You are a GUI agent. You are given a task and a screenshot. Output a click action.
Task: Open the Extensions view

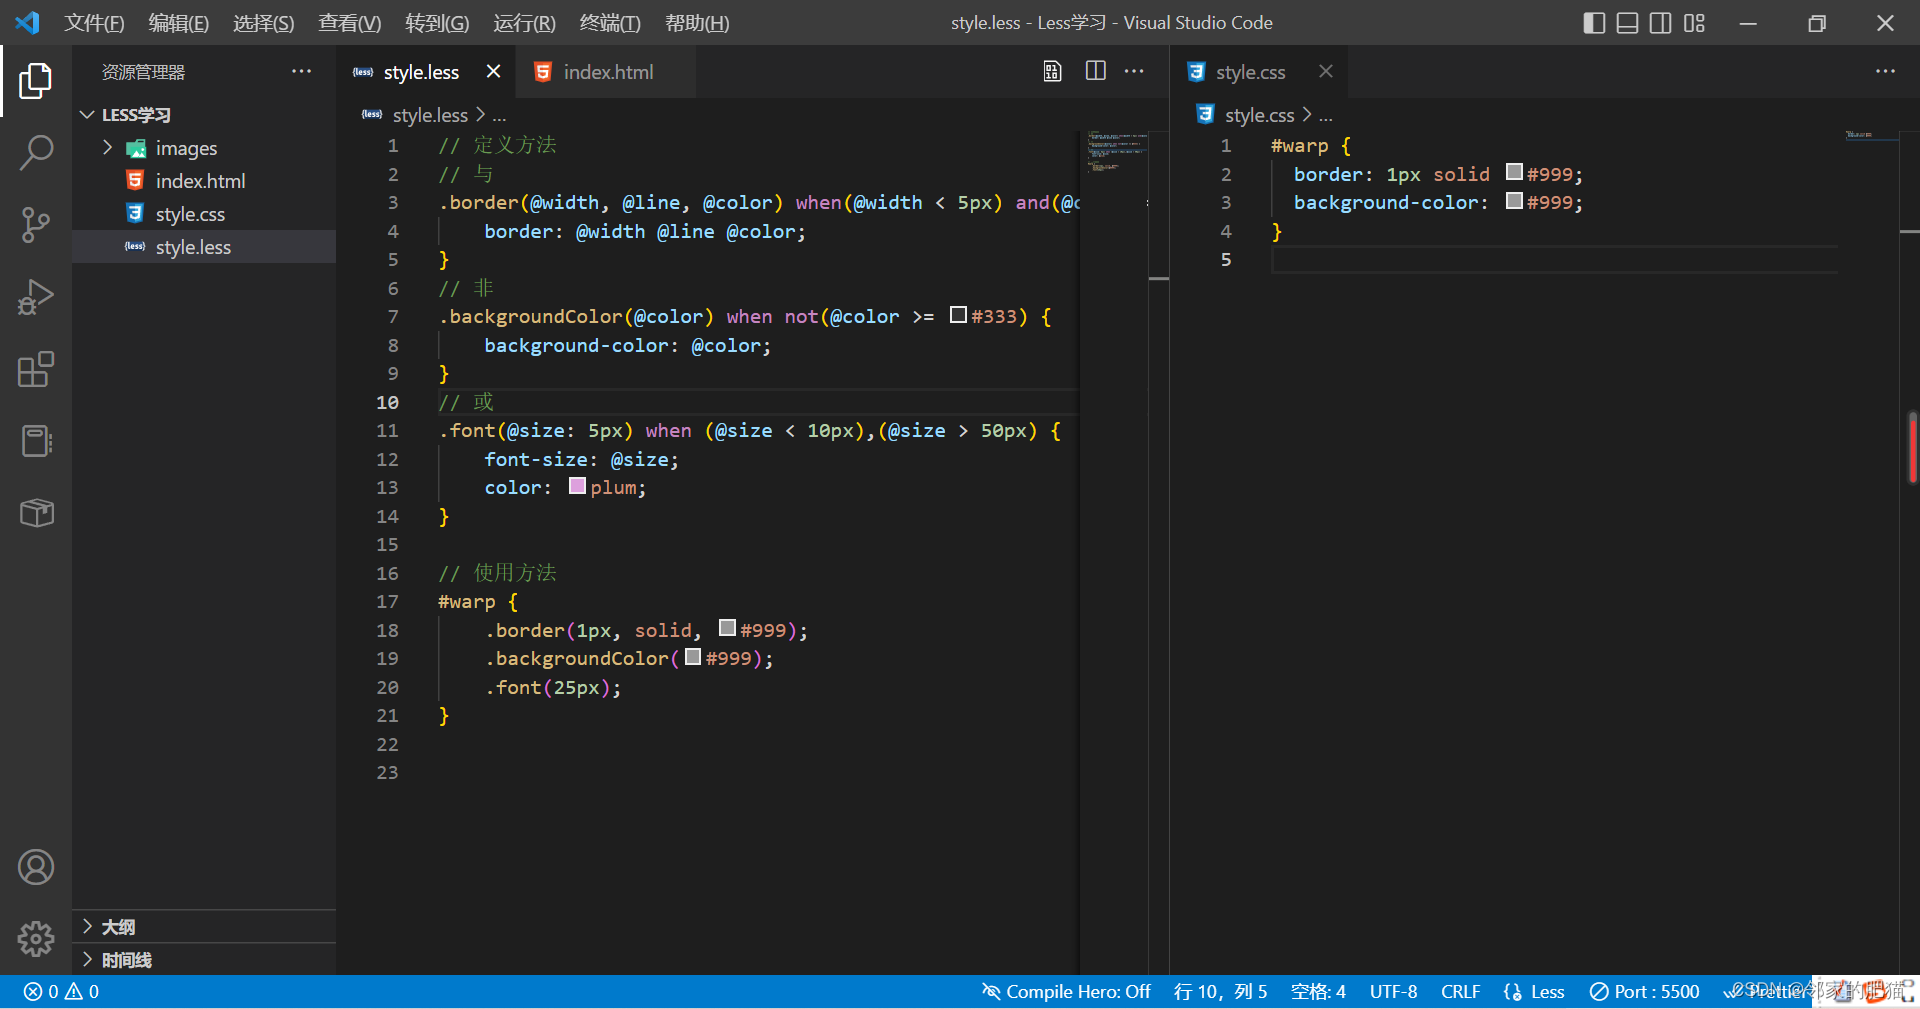(x=36, y=369)
